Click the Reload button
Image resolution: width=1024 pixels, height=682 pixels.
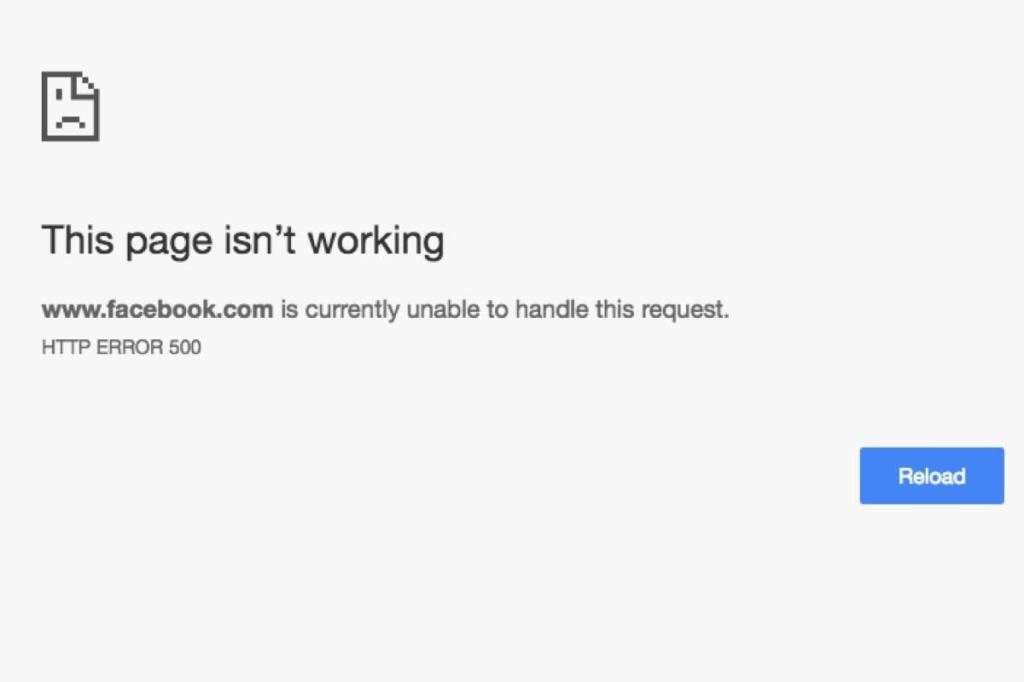pos(931,476)
